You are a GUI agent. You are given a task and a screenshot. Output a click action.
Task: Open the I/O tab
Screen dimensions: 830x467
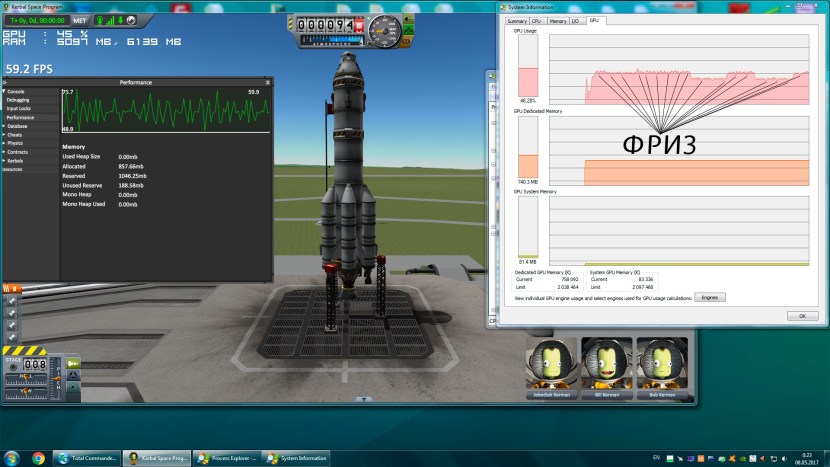tap(575, 20)
